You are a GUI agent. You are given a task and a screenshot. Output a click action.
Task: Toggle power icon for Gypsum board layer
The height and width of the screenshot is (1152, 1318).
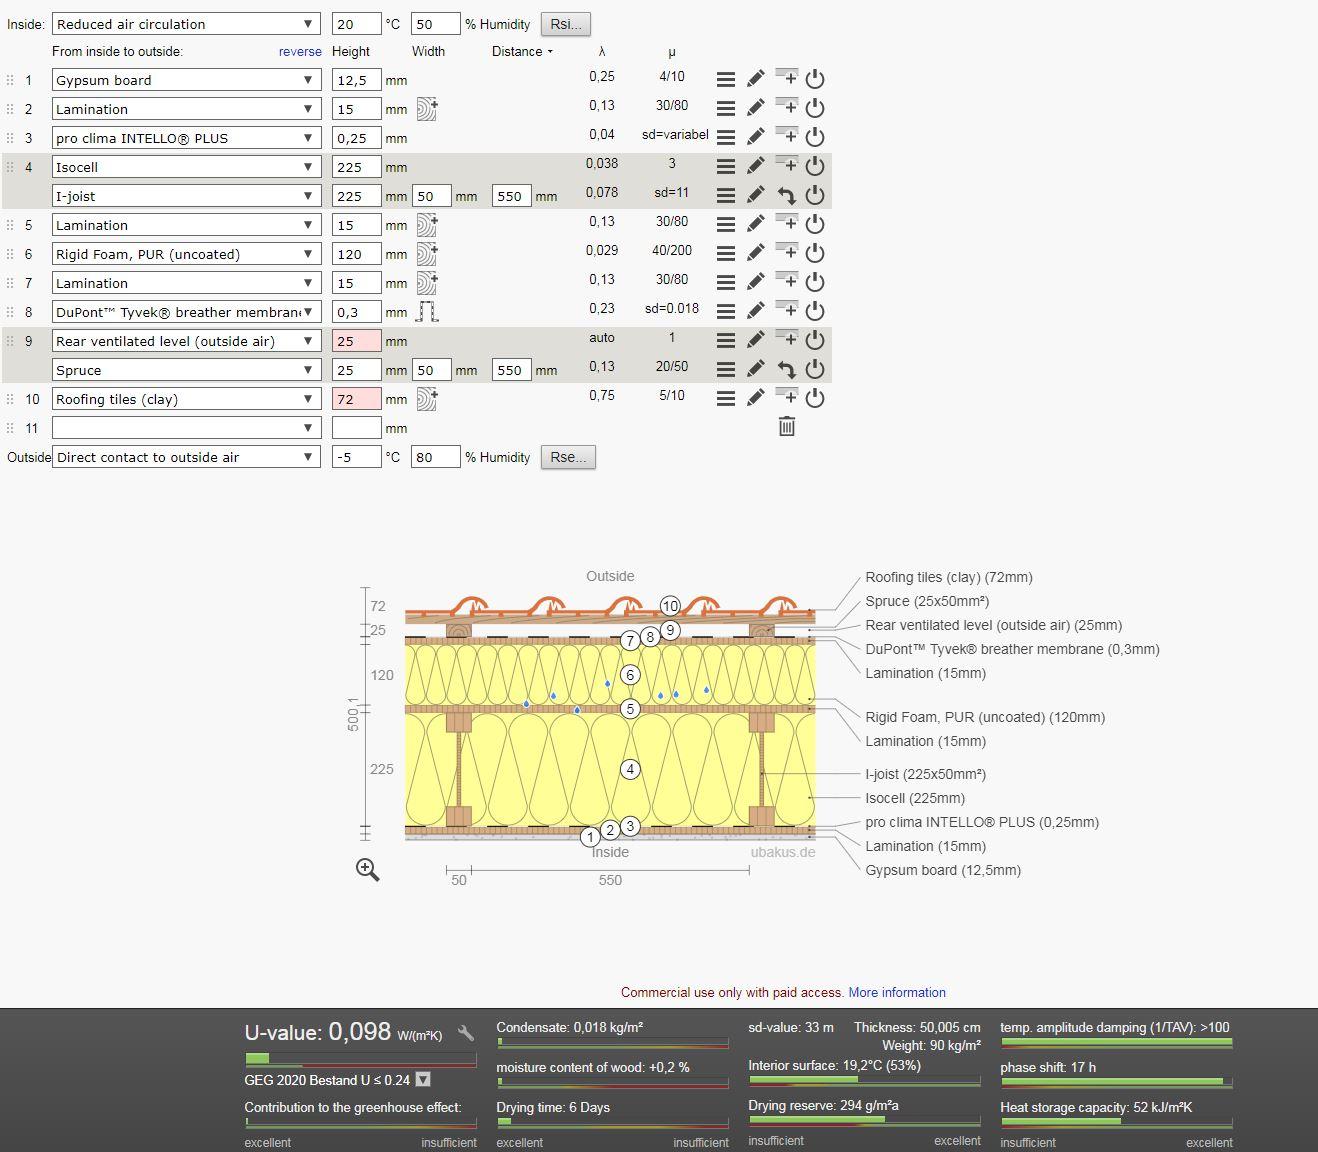point(815,79)
